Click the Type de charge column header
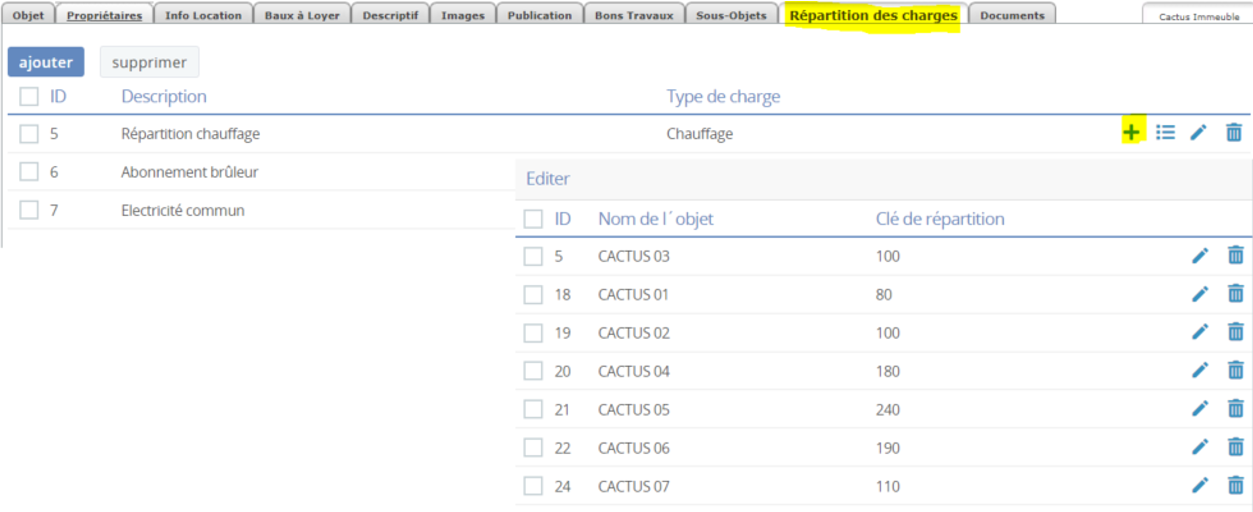The width and height of the screenshot is (1253, 512). click(x=723, y=96)
